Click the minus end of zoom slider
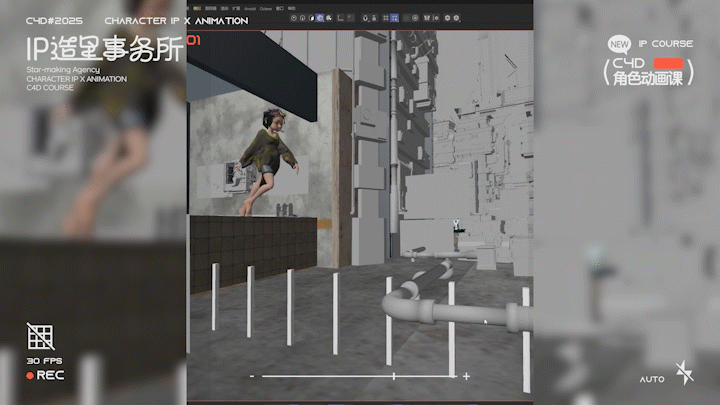The height and width of the screenshot is (405, 720). pos(252,376)
